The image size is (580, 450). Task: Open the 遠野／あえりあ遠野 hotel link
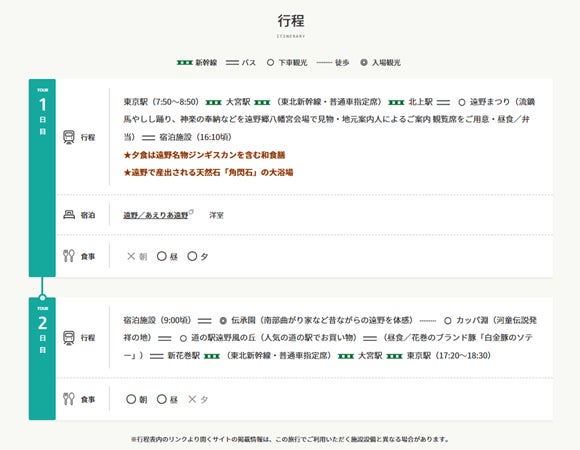[156, 215]
